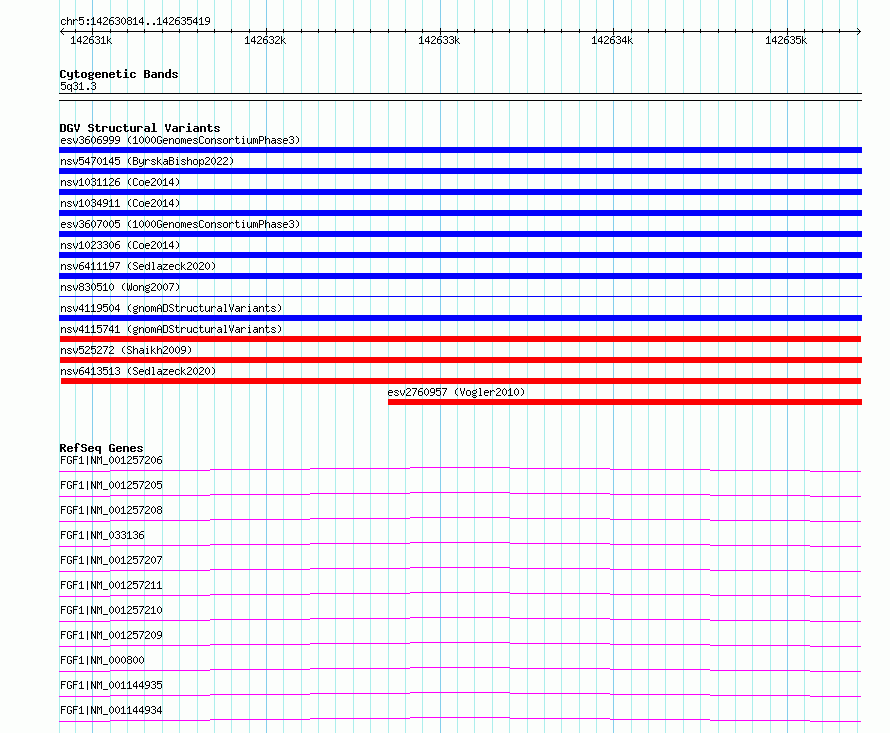Image resolution: width=890 pixels, height=733 pixels.
Task: Select the FGF1|NM_001257208 transcript label
Action: click(111, 510)
